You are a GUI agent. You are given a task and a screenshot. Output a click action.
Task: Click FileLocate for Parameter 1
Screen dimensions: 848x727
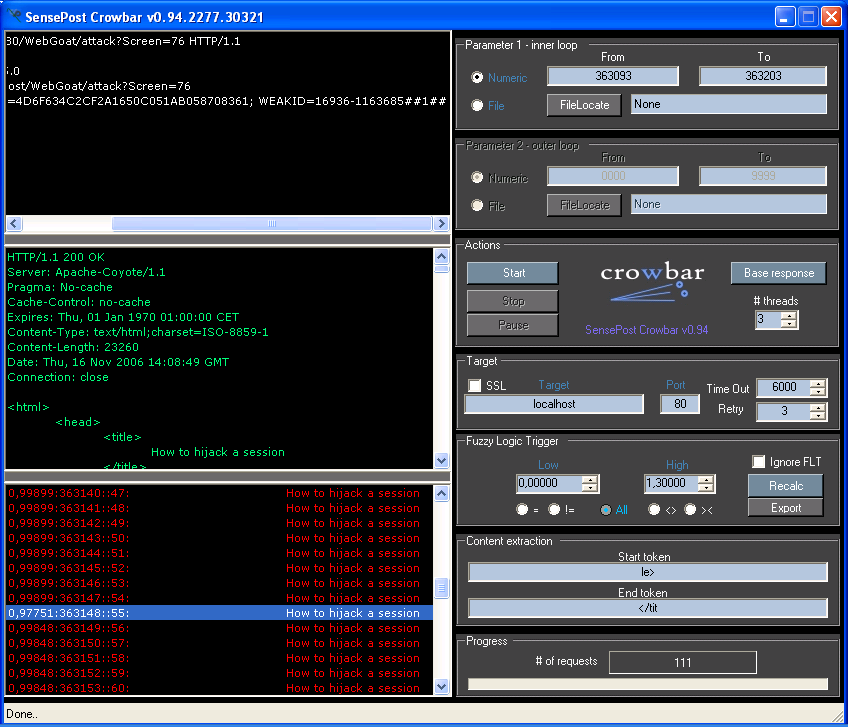coord(584,105)
